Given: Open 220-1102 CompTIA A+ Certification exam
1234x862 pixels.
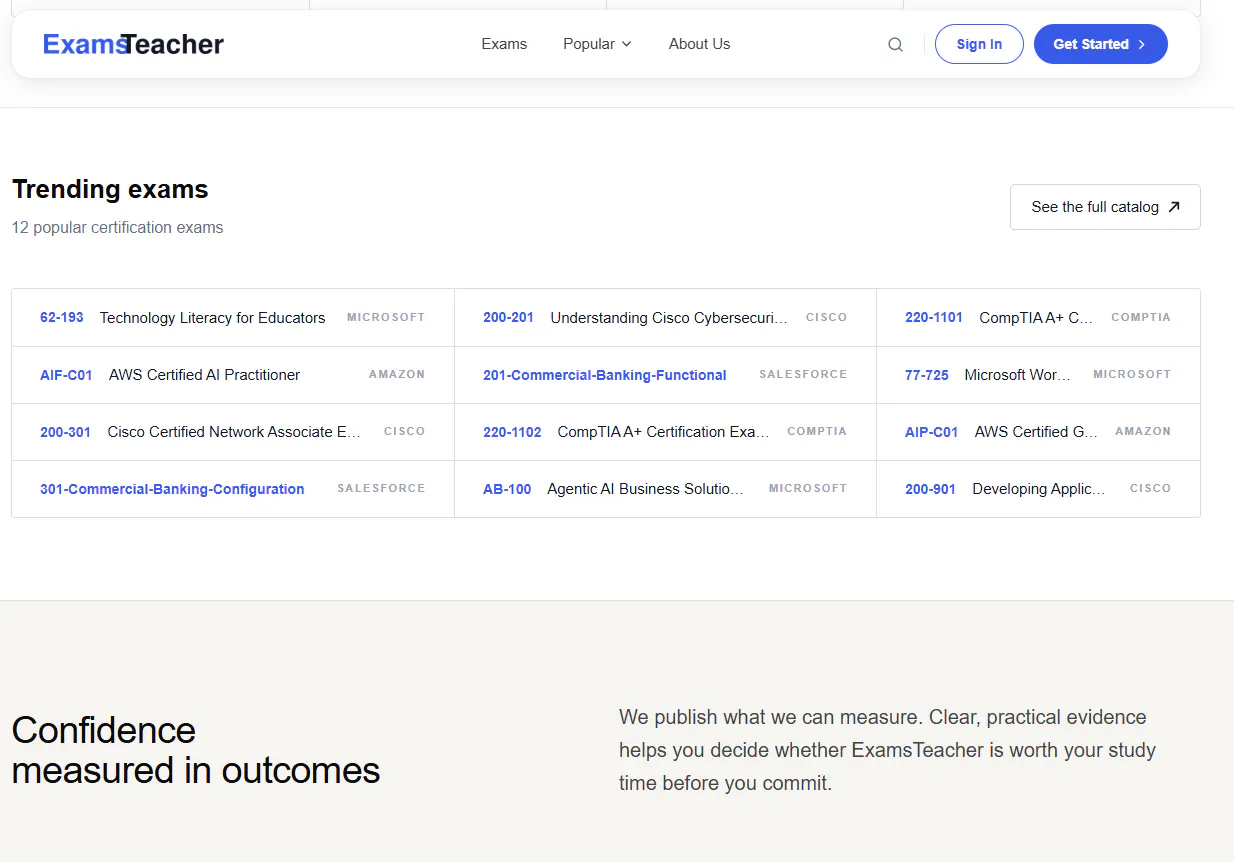Looking at the screenshot, I should point(665,432).
